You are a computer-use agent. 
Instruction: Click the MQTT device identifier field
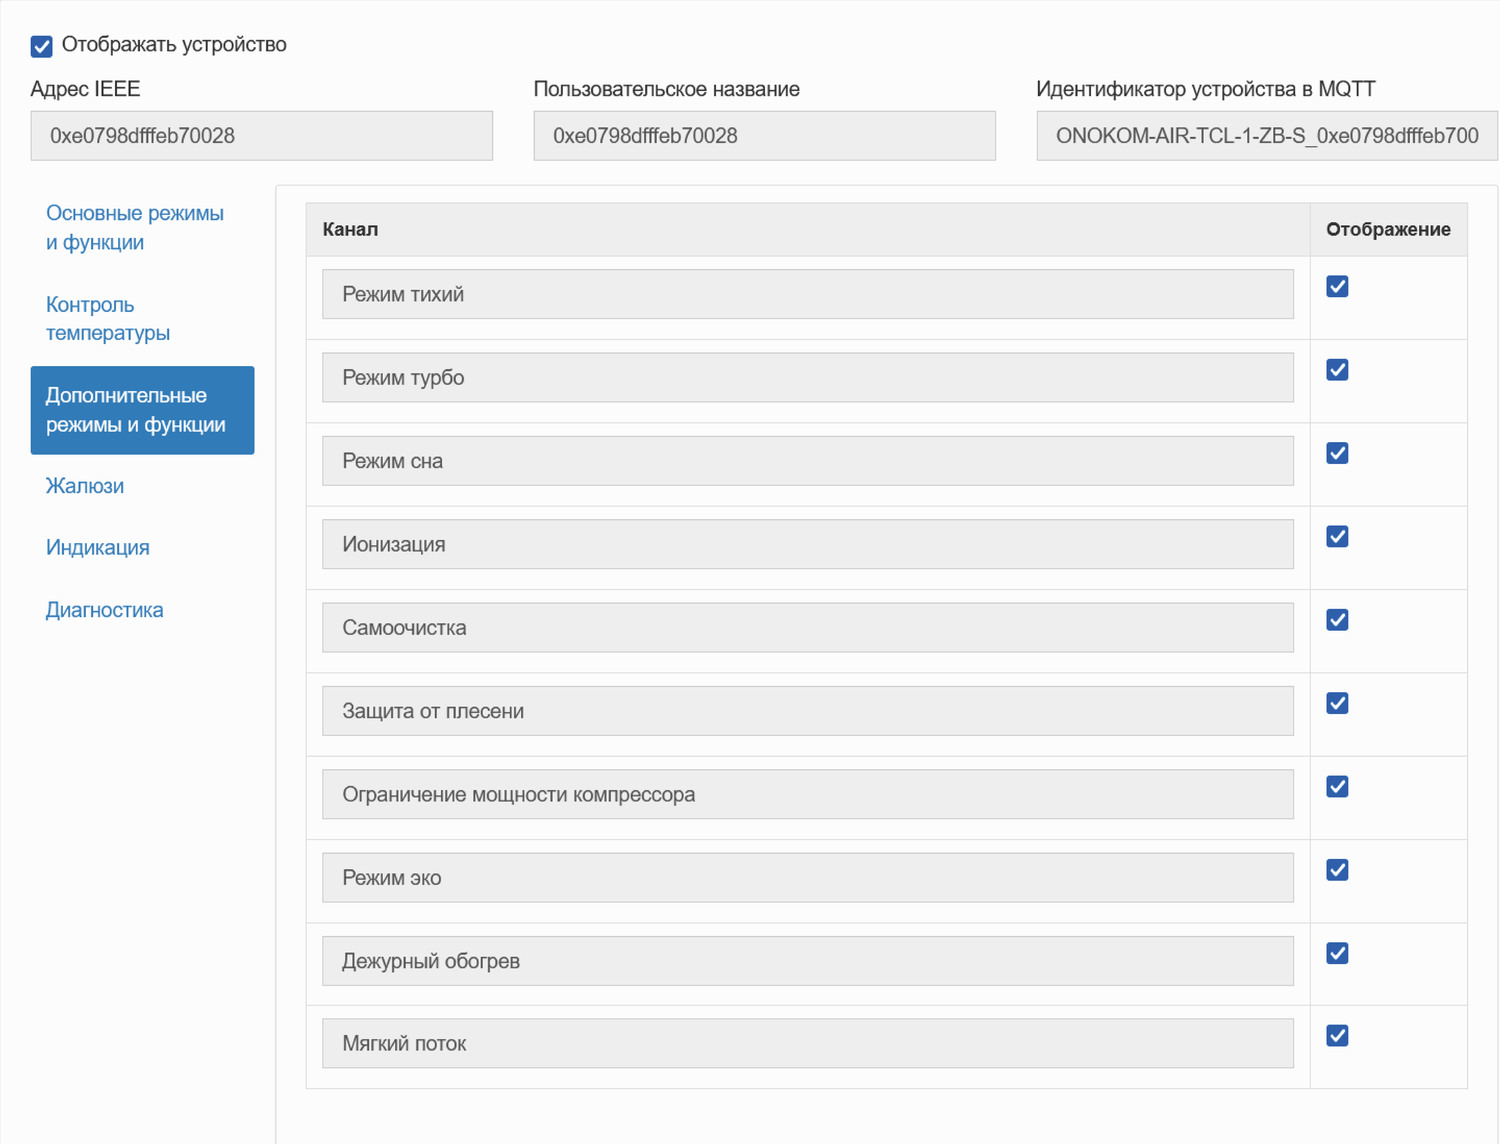(x=1266, y=136)
